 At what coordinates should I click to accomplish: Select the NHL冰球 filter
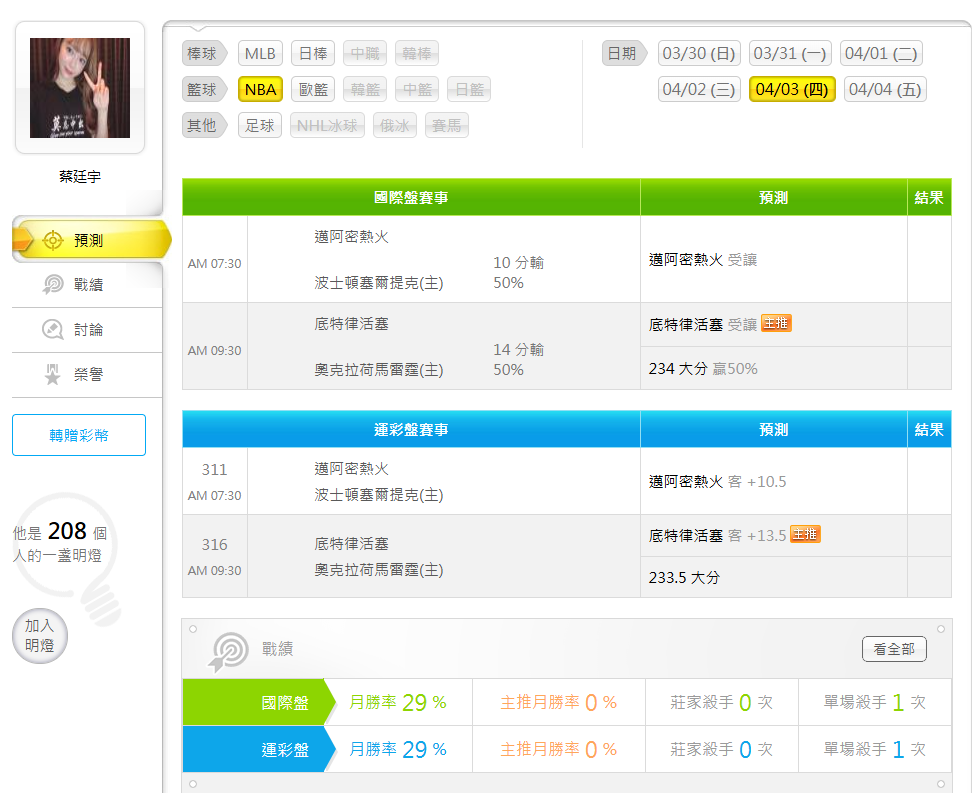327,126
